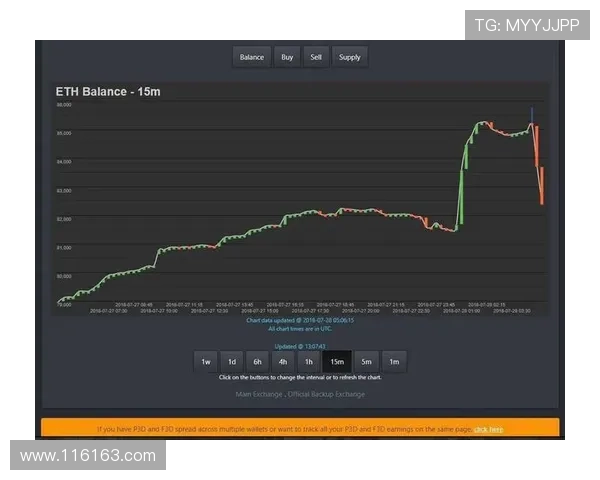
Task: Select the 4h chart interval
Action: [x=284, y=362]
